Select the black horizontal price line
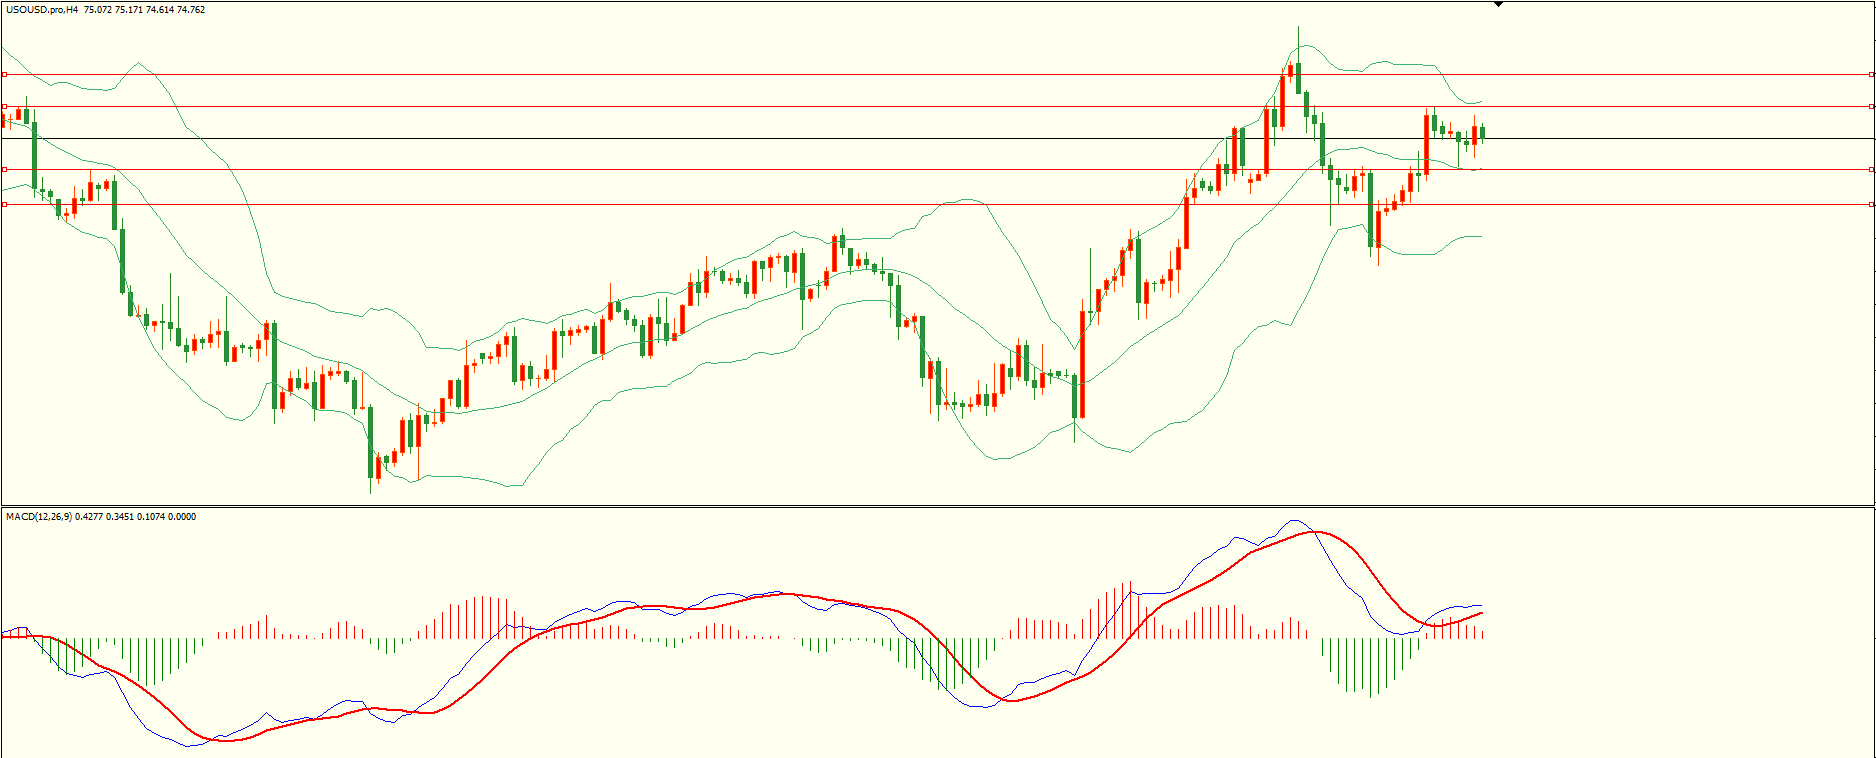This screenshot has width=1876, height=758. pos(938,138)
